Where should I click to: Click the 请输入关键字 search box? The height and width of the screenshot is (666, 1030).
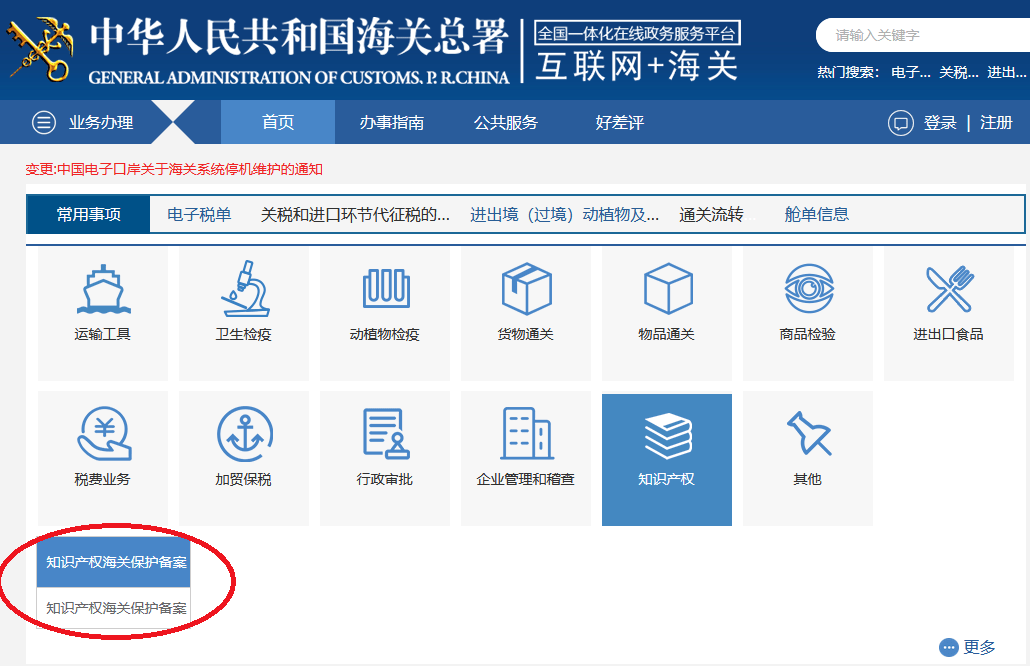[923, 35]
